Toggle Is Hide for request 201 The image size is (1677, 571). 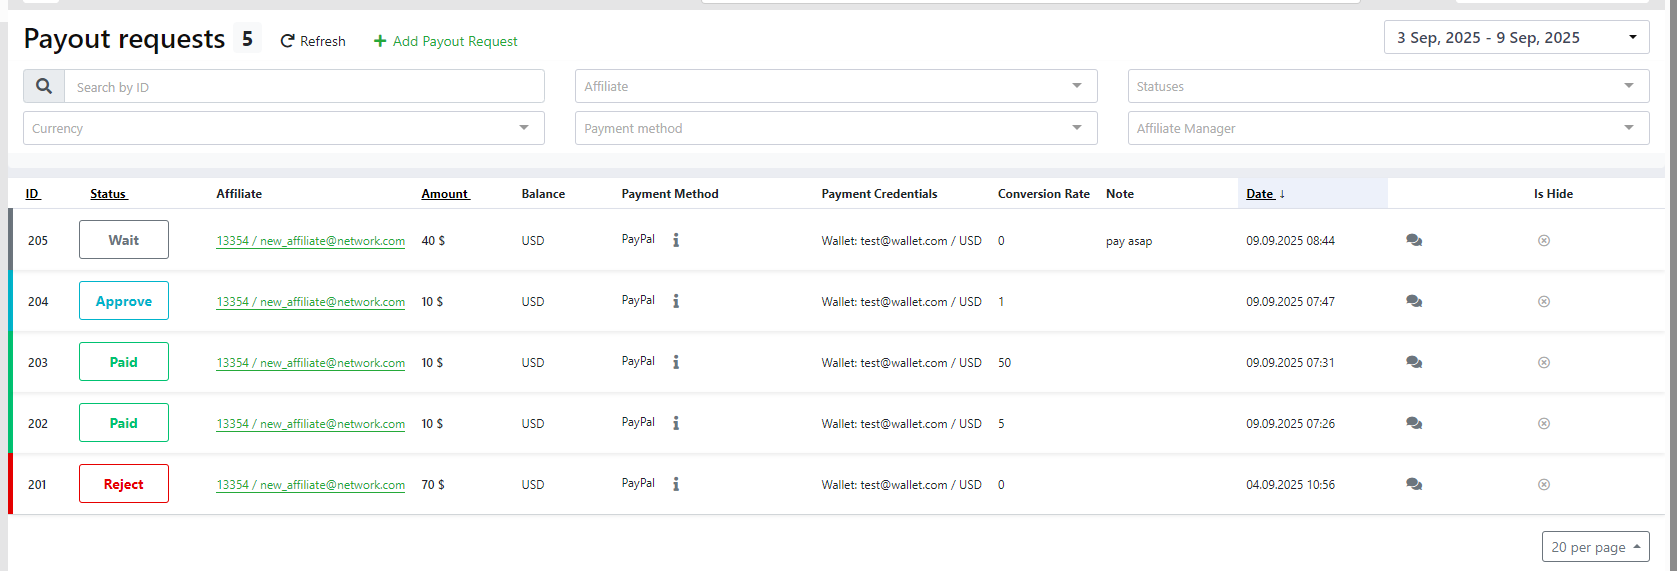pos(1543,484)
